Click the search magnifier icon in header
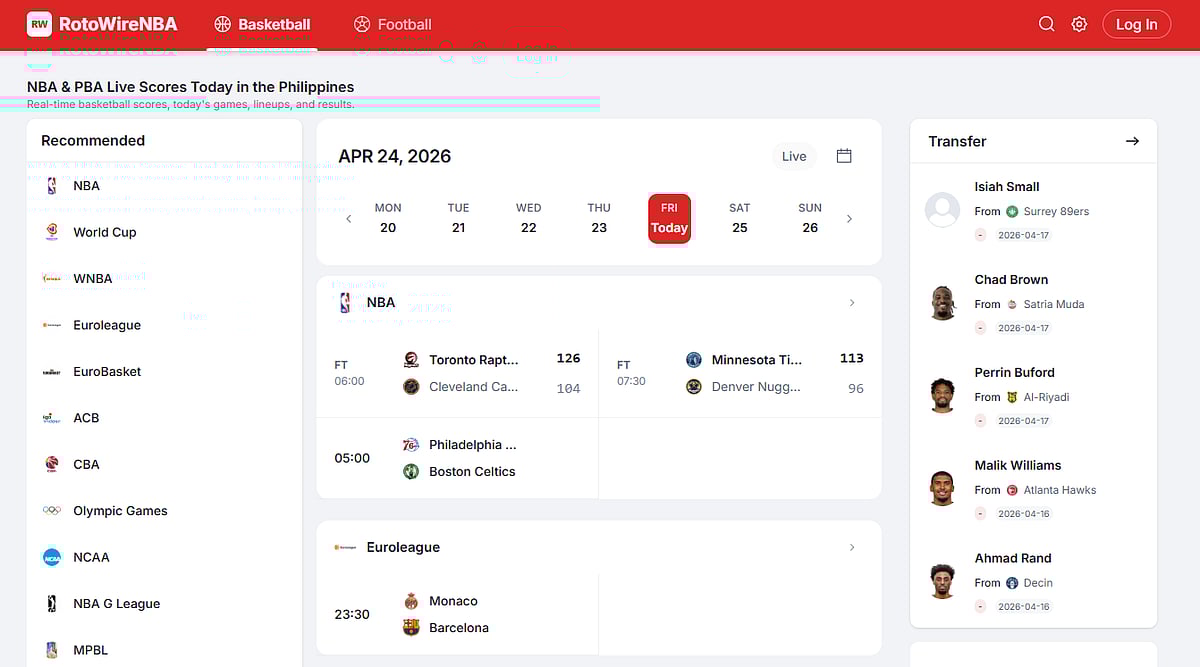The height and width of the screenshot is (667, 1200). pyautogui.click(x=1046, y=24)
